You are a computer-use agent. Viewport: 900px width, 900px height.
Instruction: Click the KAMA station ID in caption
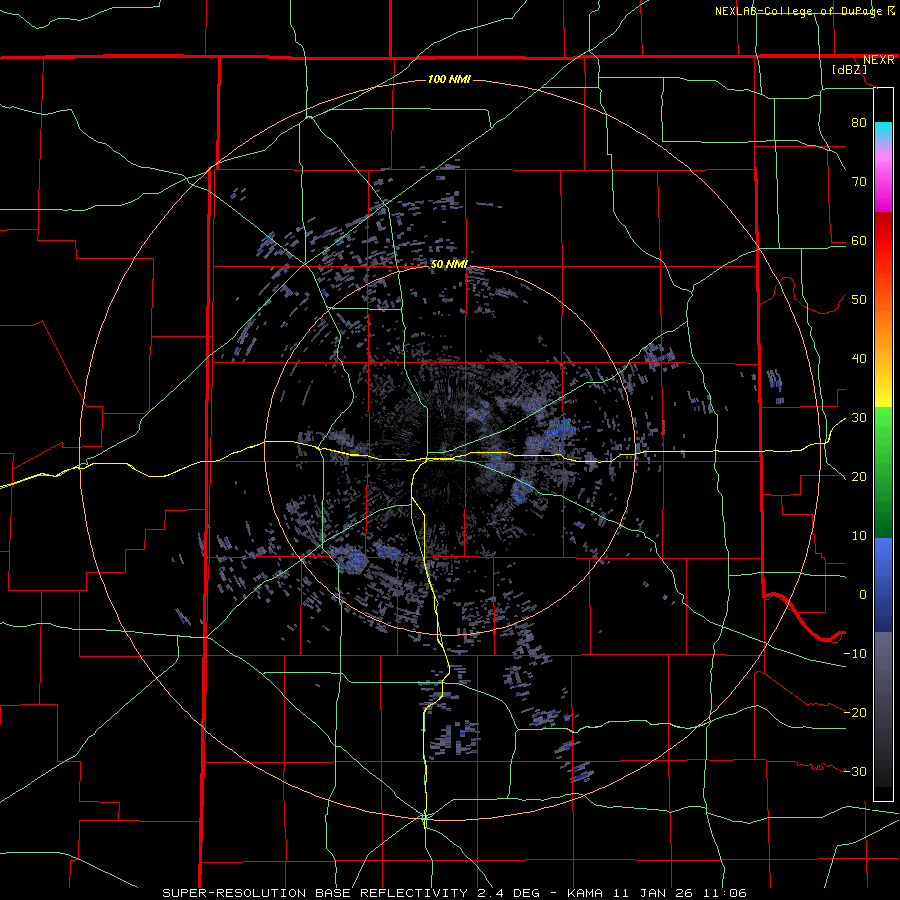(585, 893)
